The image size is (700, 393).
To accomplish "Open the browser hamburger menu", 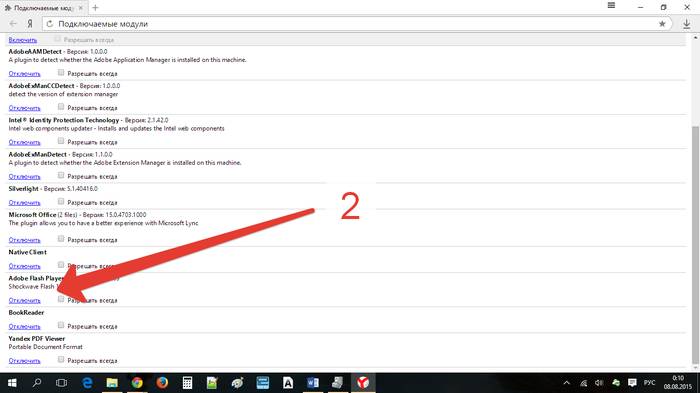I will 612,5.
